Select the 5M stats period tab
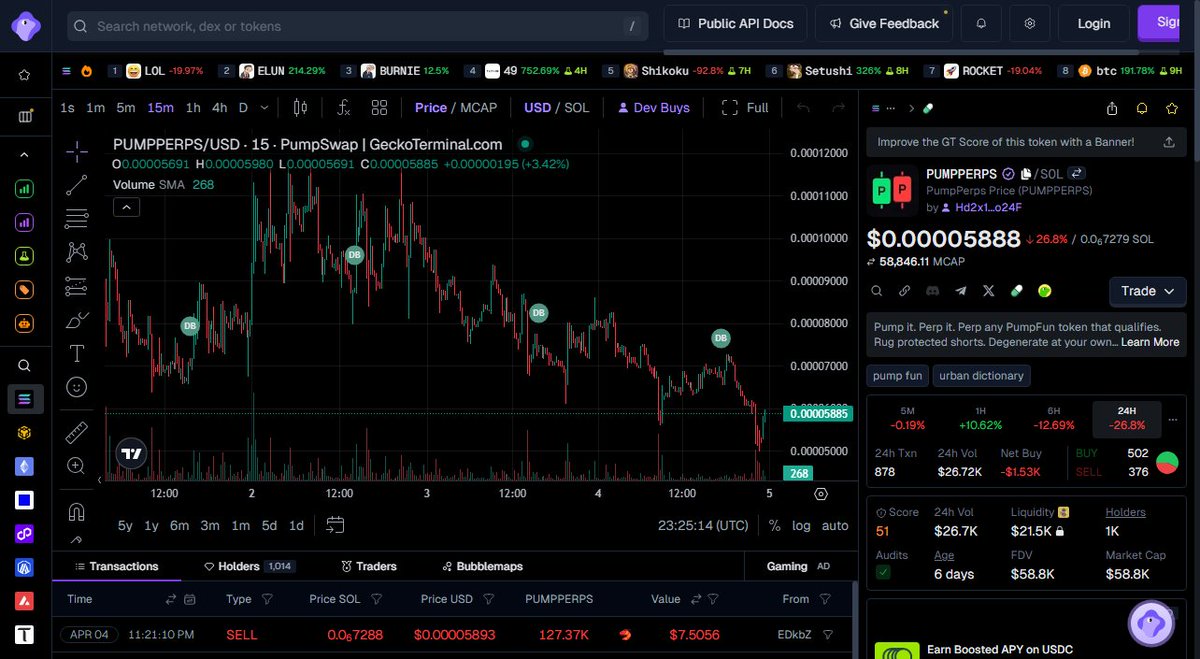1200x659 pixels. [907, 418]
